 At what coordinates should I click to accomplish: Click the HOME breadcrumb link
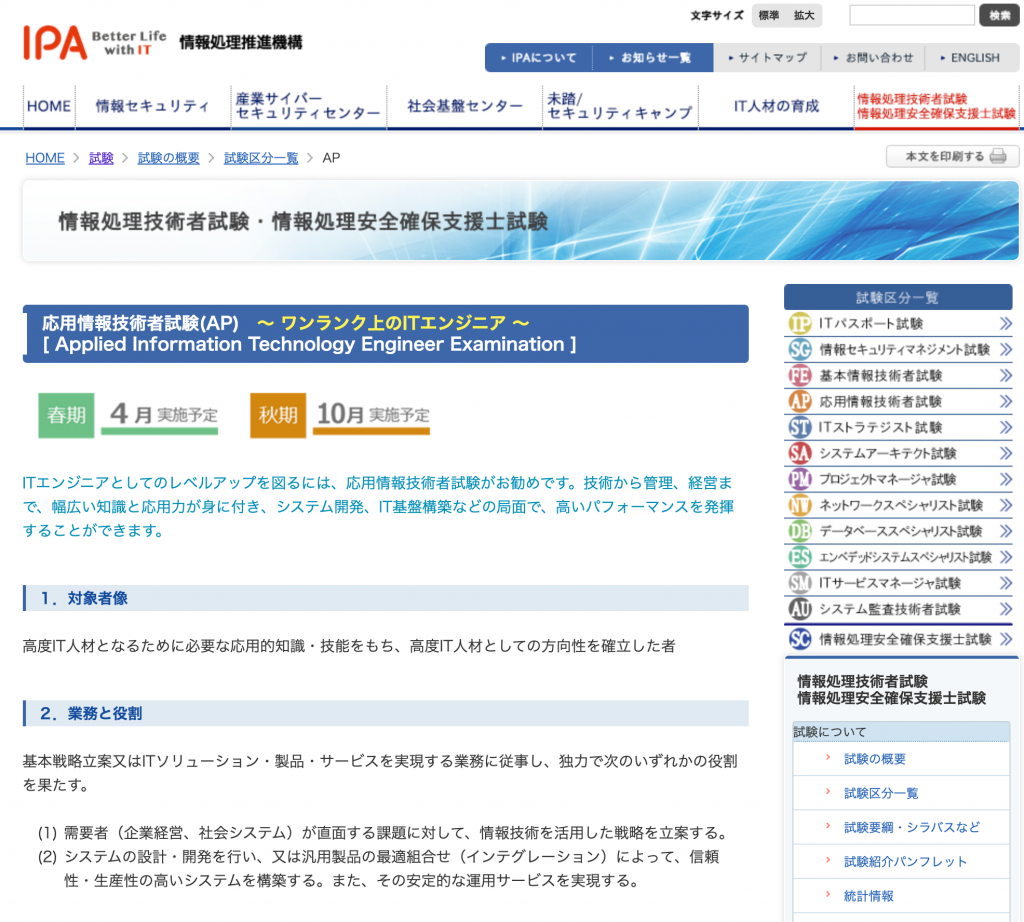45,158
